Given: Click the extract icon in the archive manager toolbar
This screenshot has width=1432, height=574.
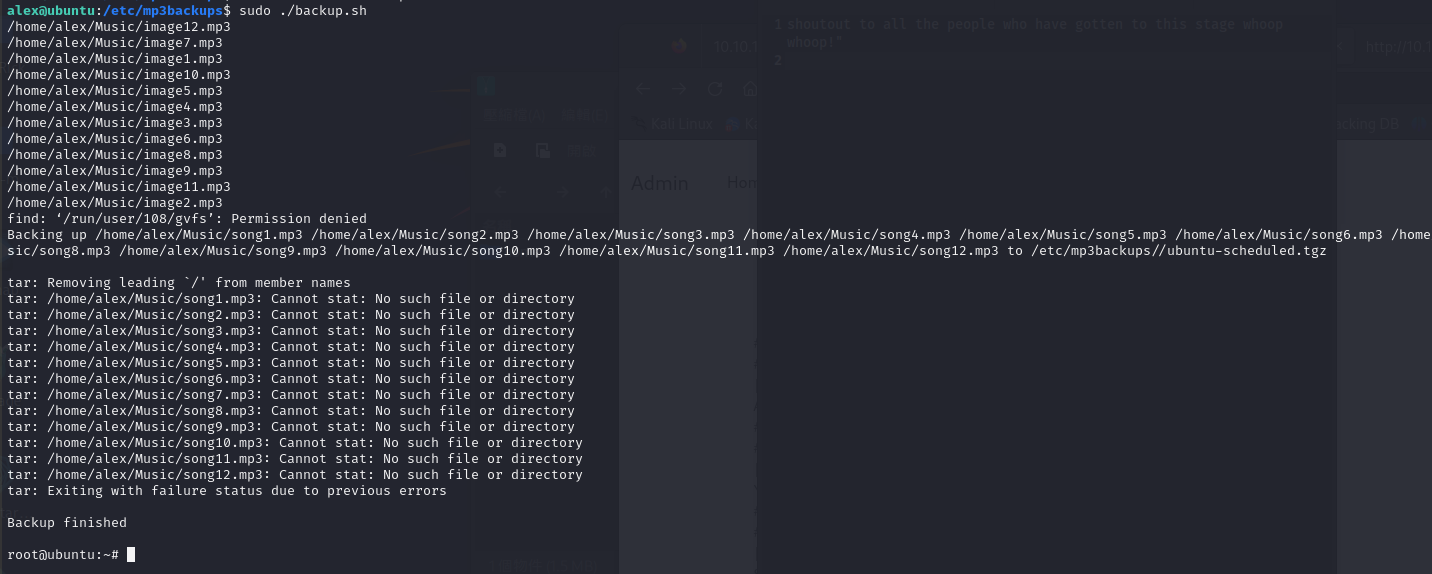Looking at the screenshot, I should (x=543, y=150).
